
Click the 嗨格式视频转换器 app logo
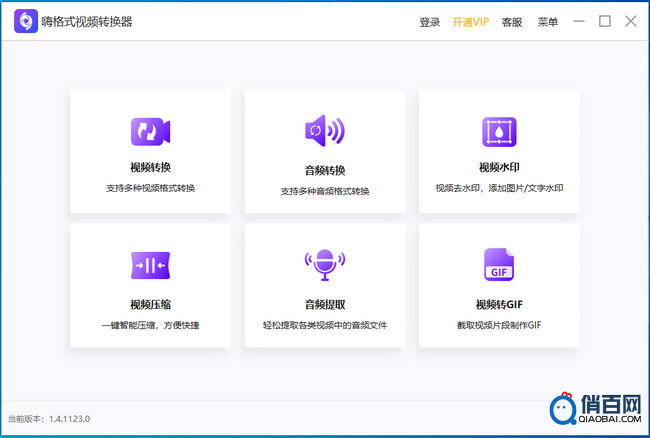[x=26, y=21]
